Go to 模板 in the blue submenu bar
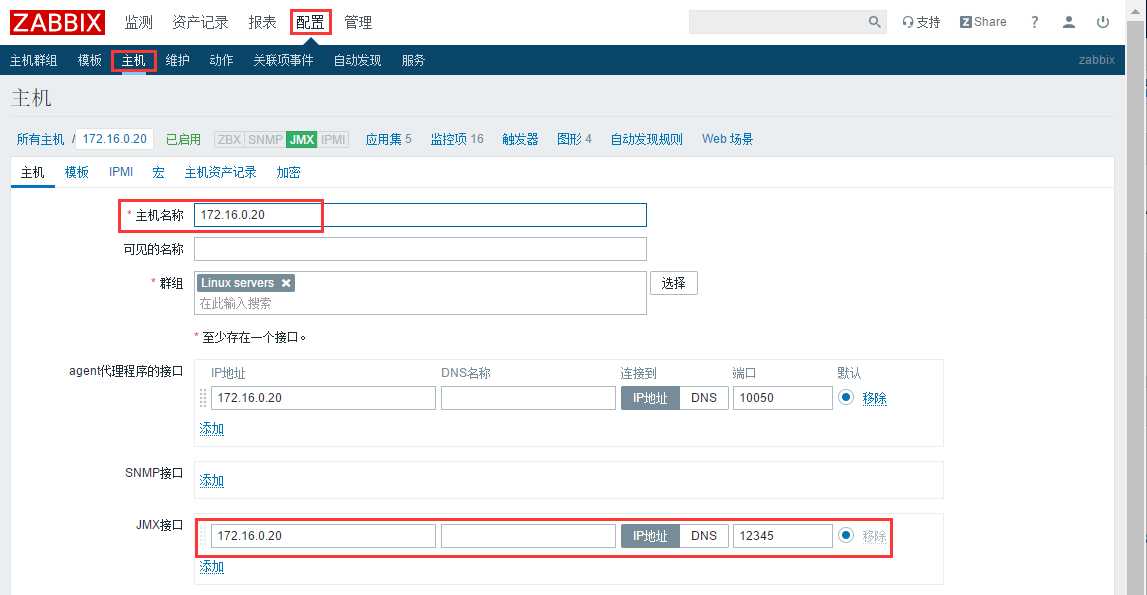1147x595 pixels. 90,60
